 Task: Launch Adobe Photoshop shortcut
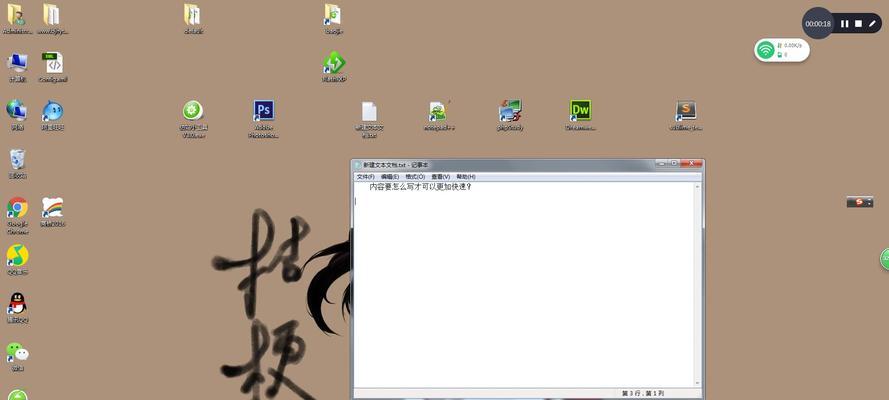click(264, 111)
